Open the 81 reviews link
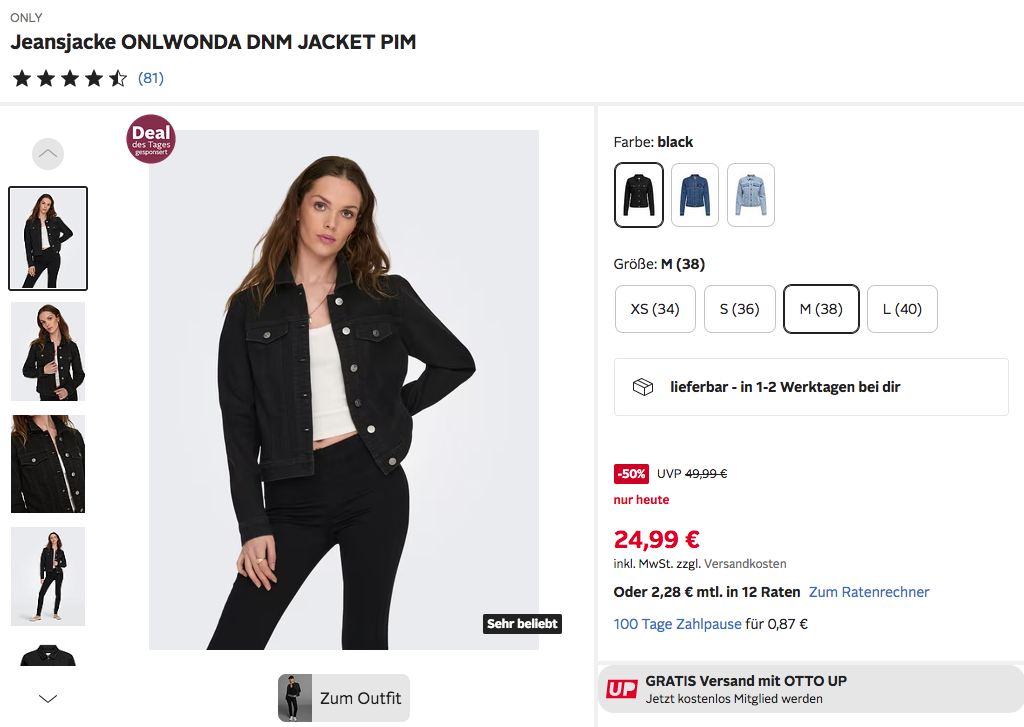The width and height of the screenshot is (1024, 727). pyautogui.click(x=151, y=78)
